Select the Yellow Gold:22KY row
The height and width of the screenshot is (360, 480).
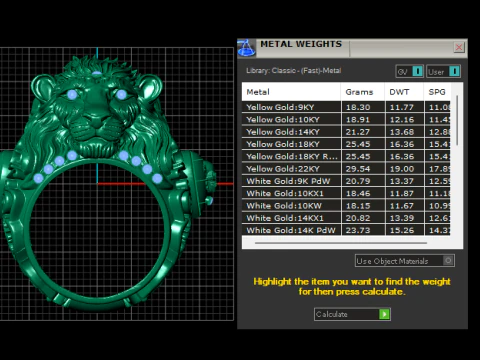coord(346,169)
